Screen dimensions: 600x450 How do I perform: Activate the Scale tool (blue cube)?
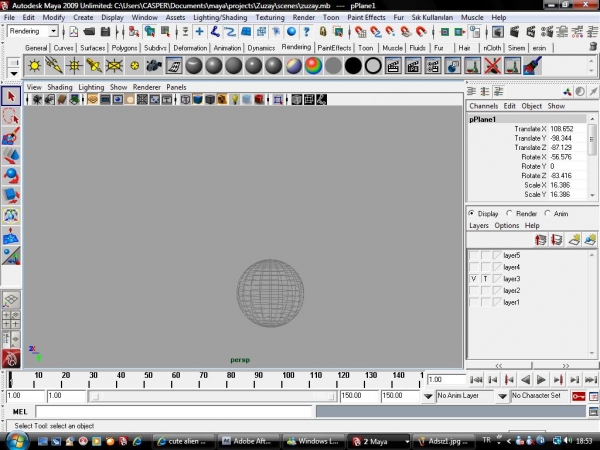click(x=11, y=196)
